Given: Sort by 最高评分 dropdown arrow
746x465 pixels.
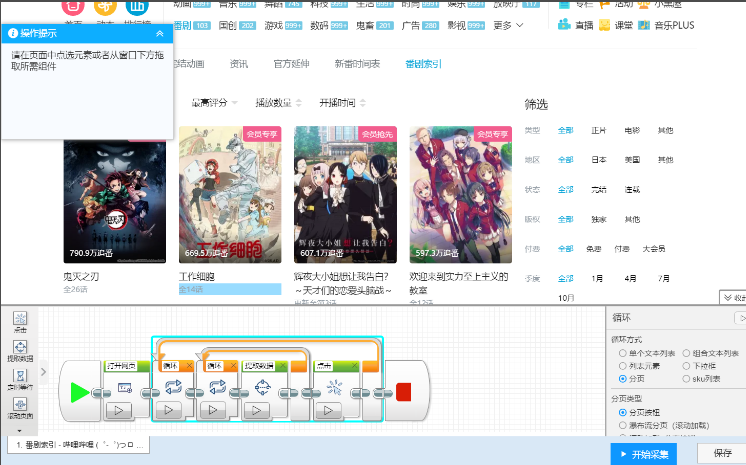Looking at the screenshot, I should pos(235,103).
